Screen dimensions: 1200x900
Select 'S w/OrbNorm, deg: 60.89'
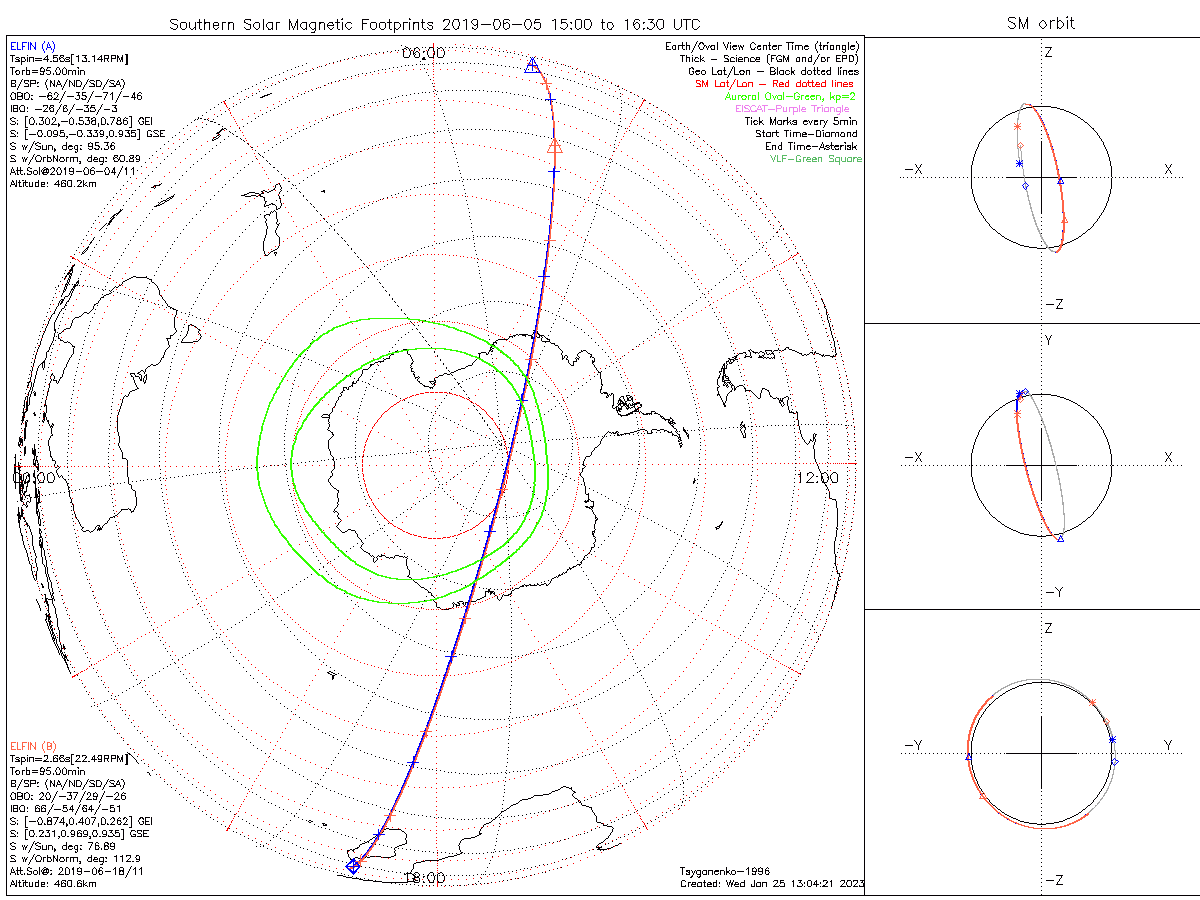75,159
